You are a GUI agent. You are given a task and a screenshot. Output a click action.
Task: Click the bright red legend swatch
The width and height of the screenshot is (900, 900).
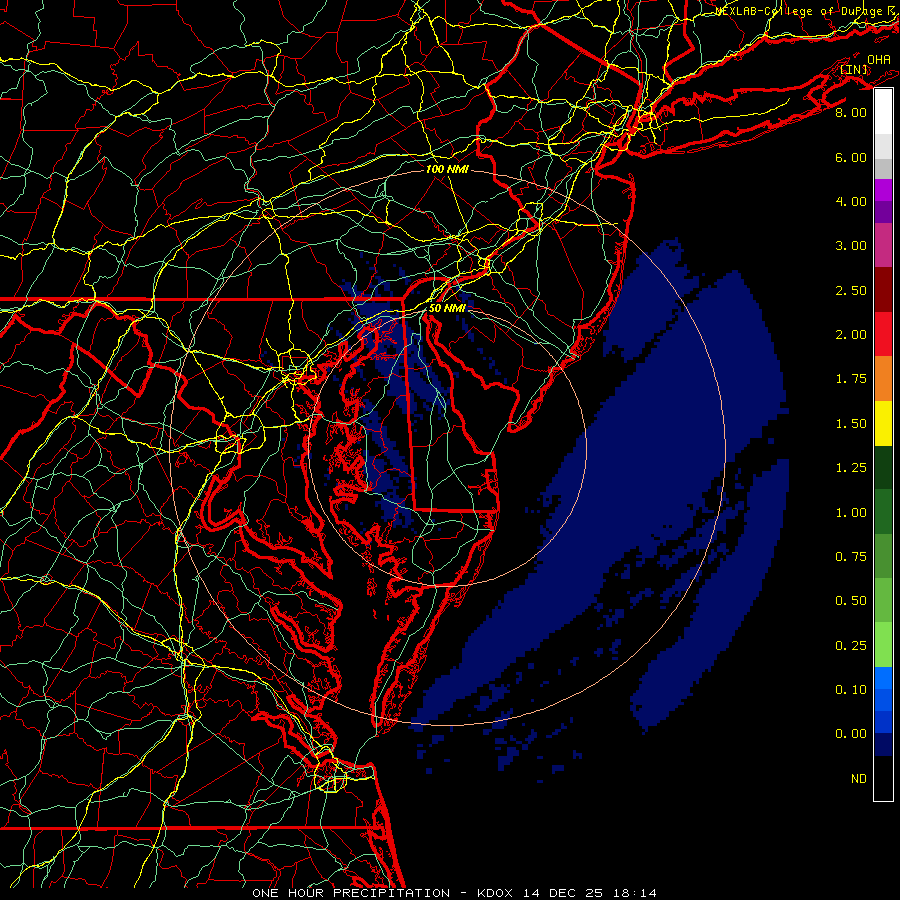(883, 334)
